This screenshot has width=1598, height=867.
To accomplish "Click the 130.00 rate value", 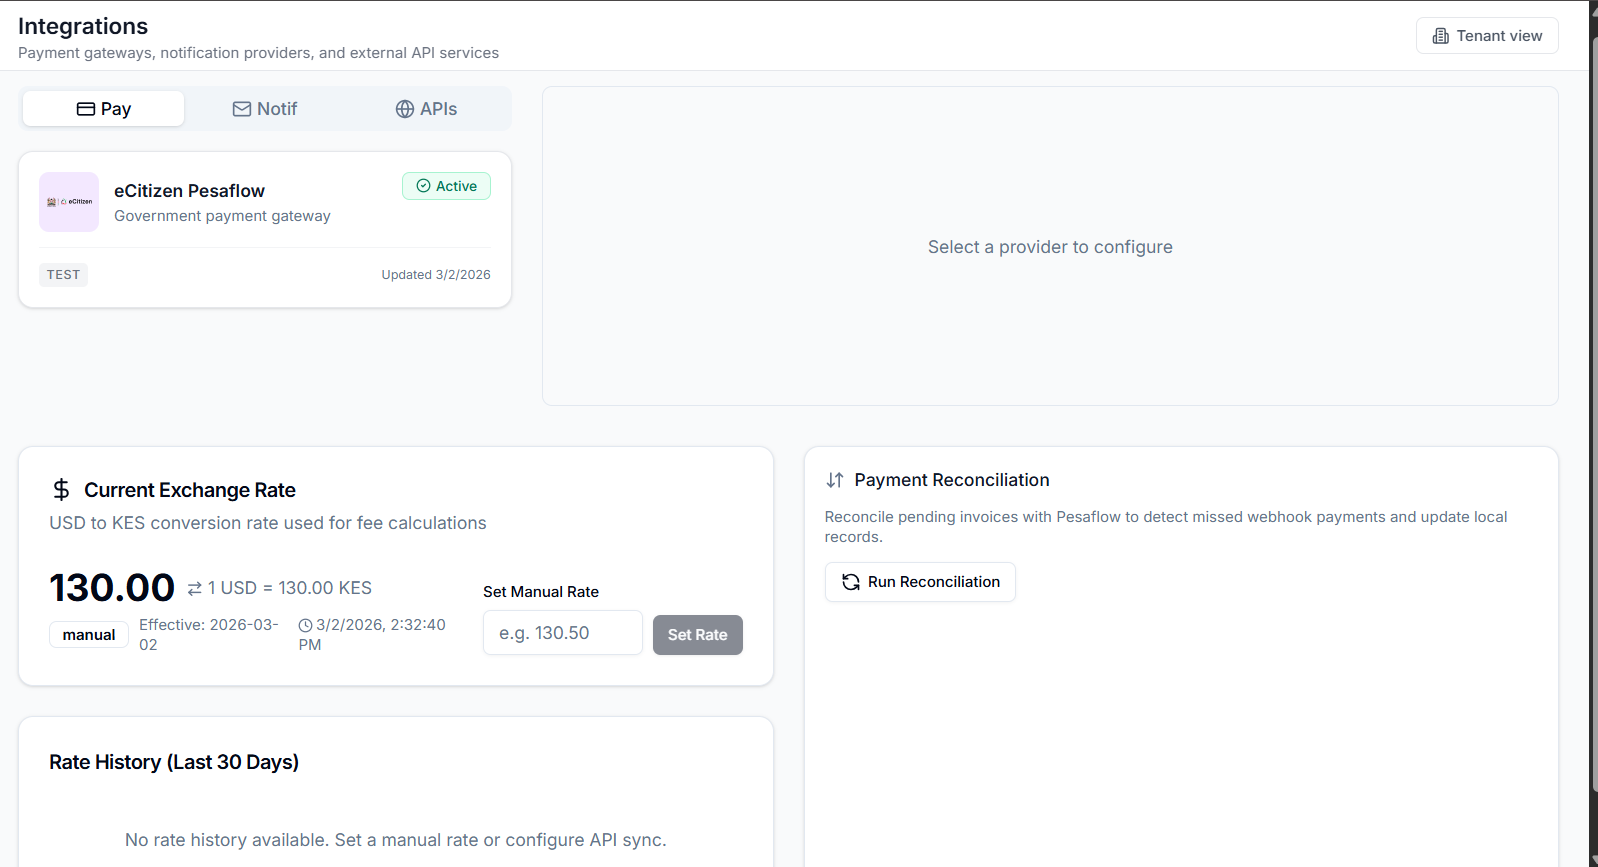I will [x=112, y=588].
